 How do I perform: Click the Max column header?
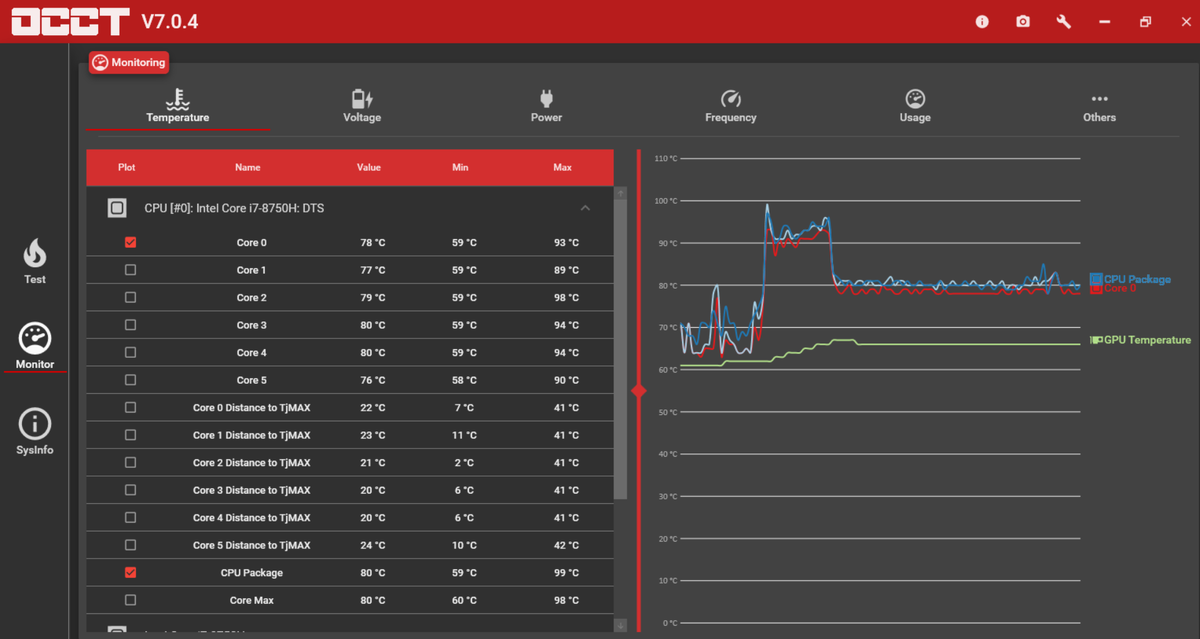(563, 167)
